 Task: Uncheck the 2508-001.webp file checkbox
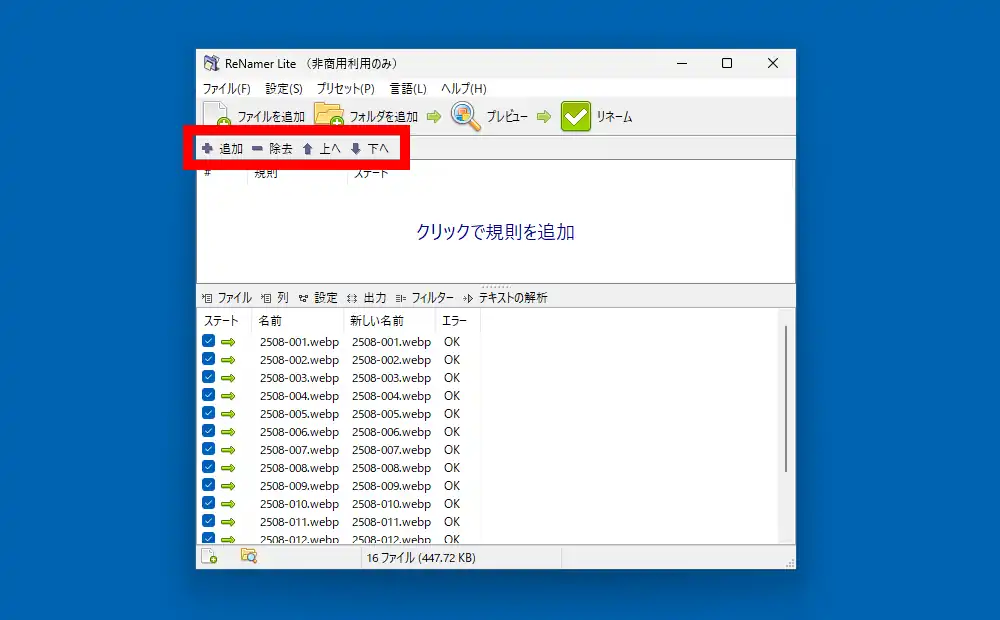[208, 342]
